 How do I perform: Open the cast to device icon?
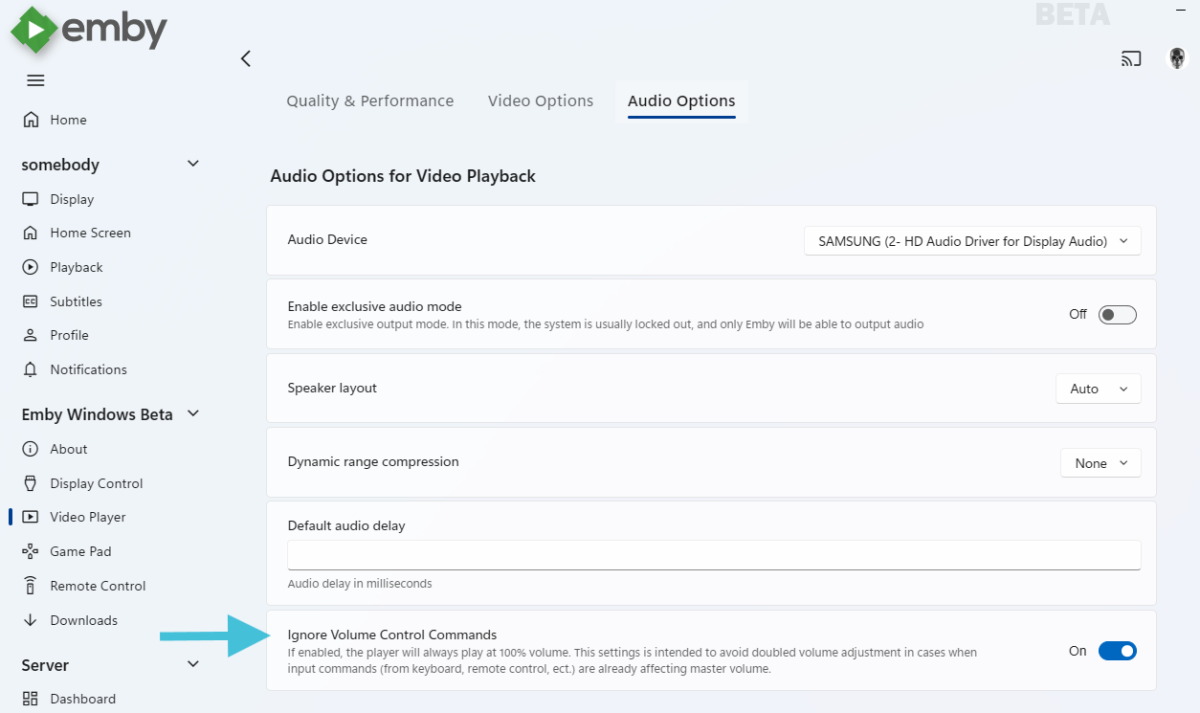coord(1131,59)
